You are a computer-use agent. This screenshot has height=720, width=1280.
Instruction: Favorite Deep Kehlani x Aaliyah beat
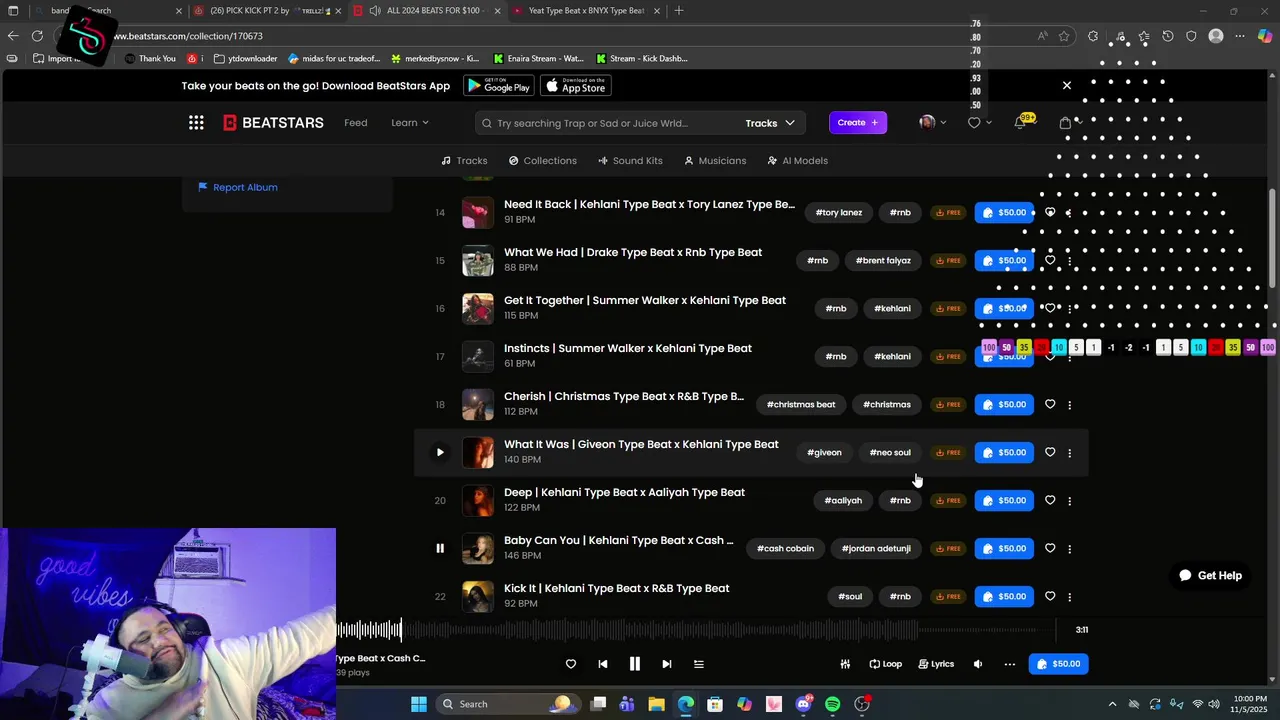point(1050,500)
